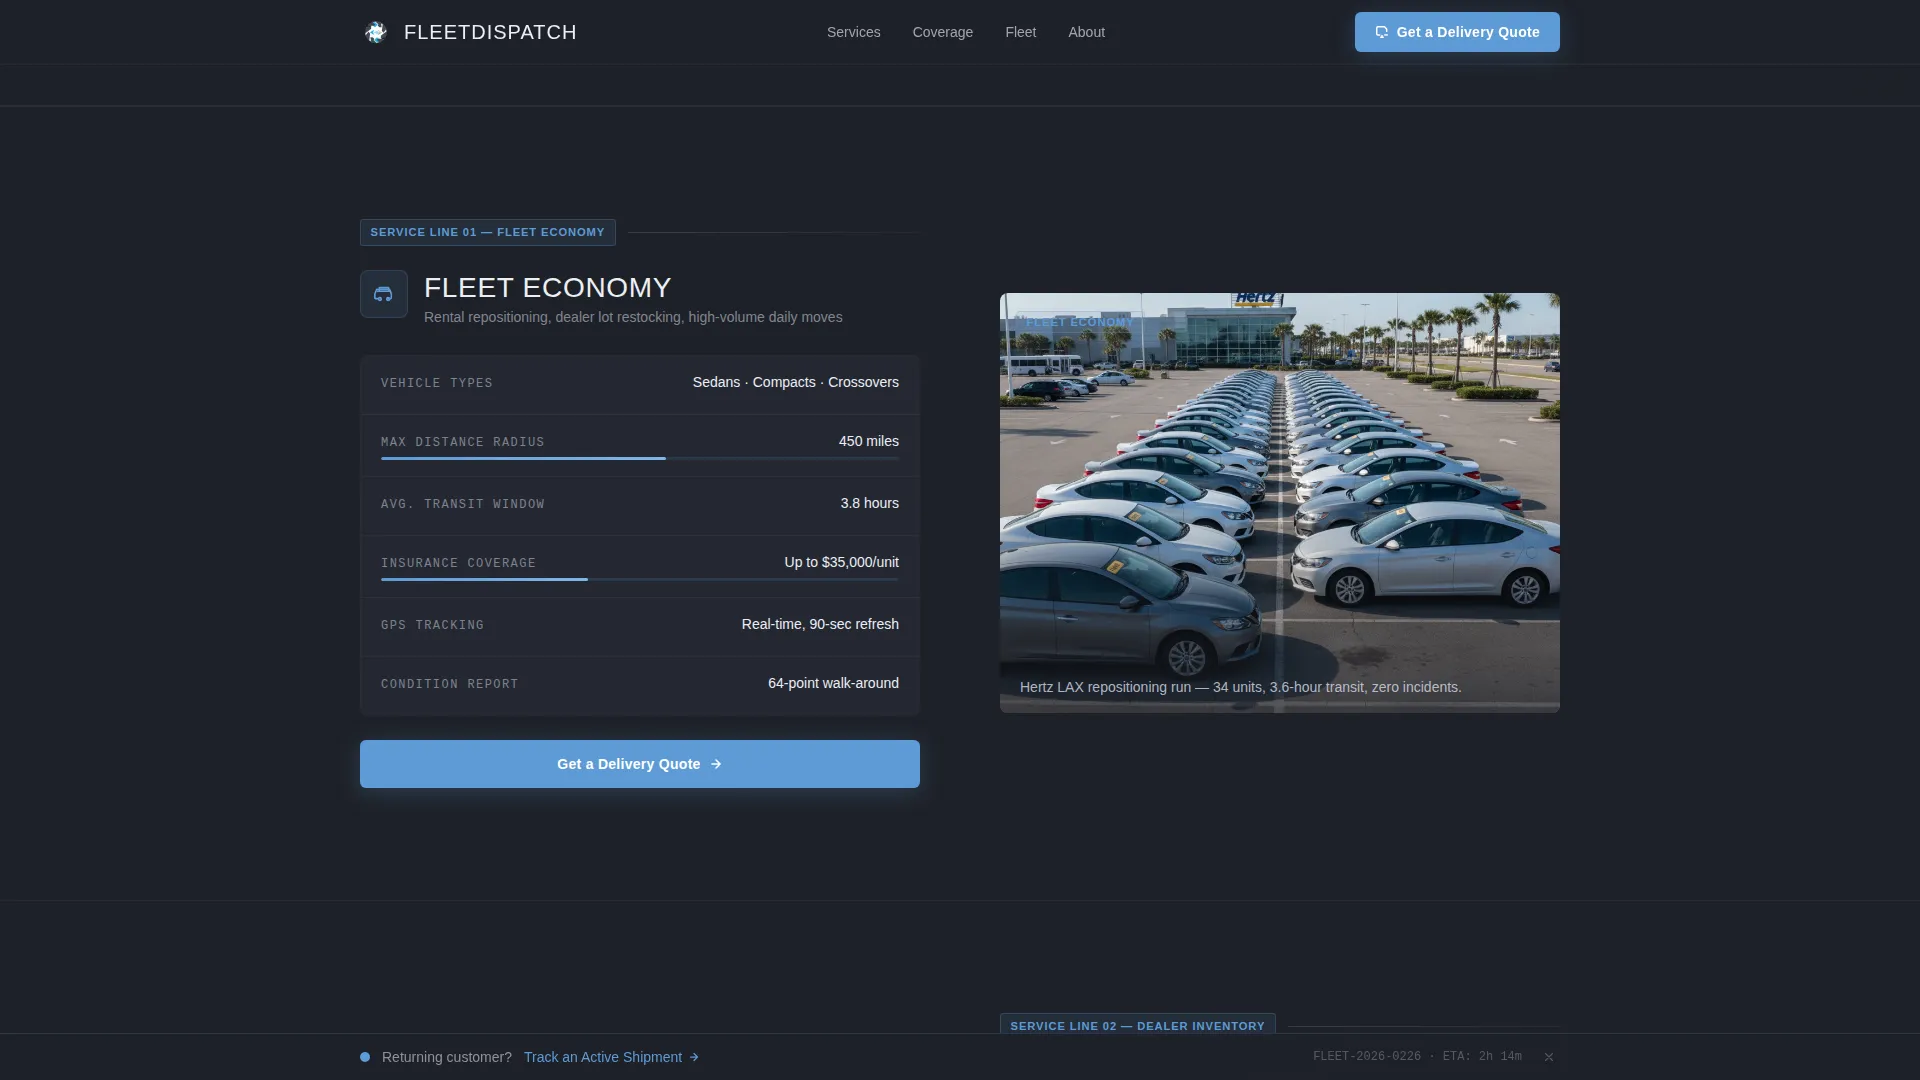Screen dimensions: 1920x1080
Task: Click chat icon in header quote button
Action: pos(1381,32)
